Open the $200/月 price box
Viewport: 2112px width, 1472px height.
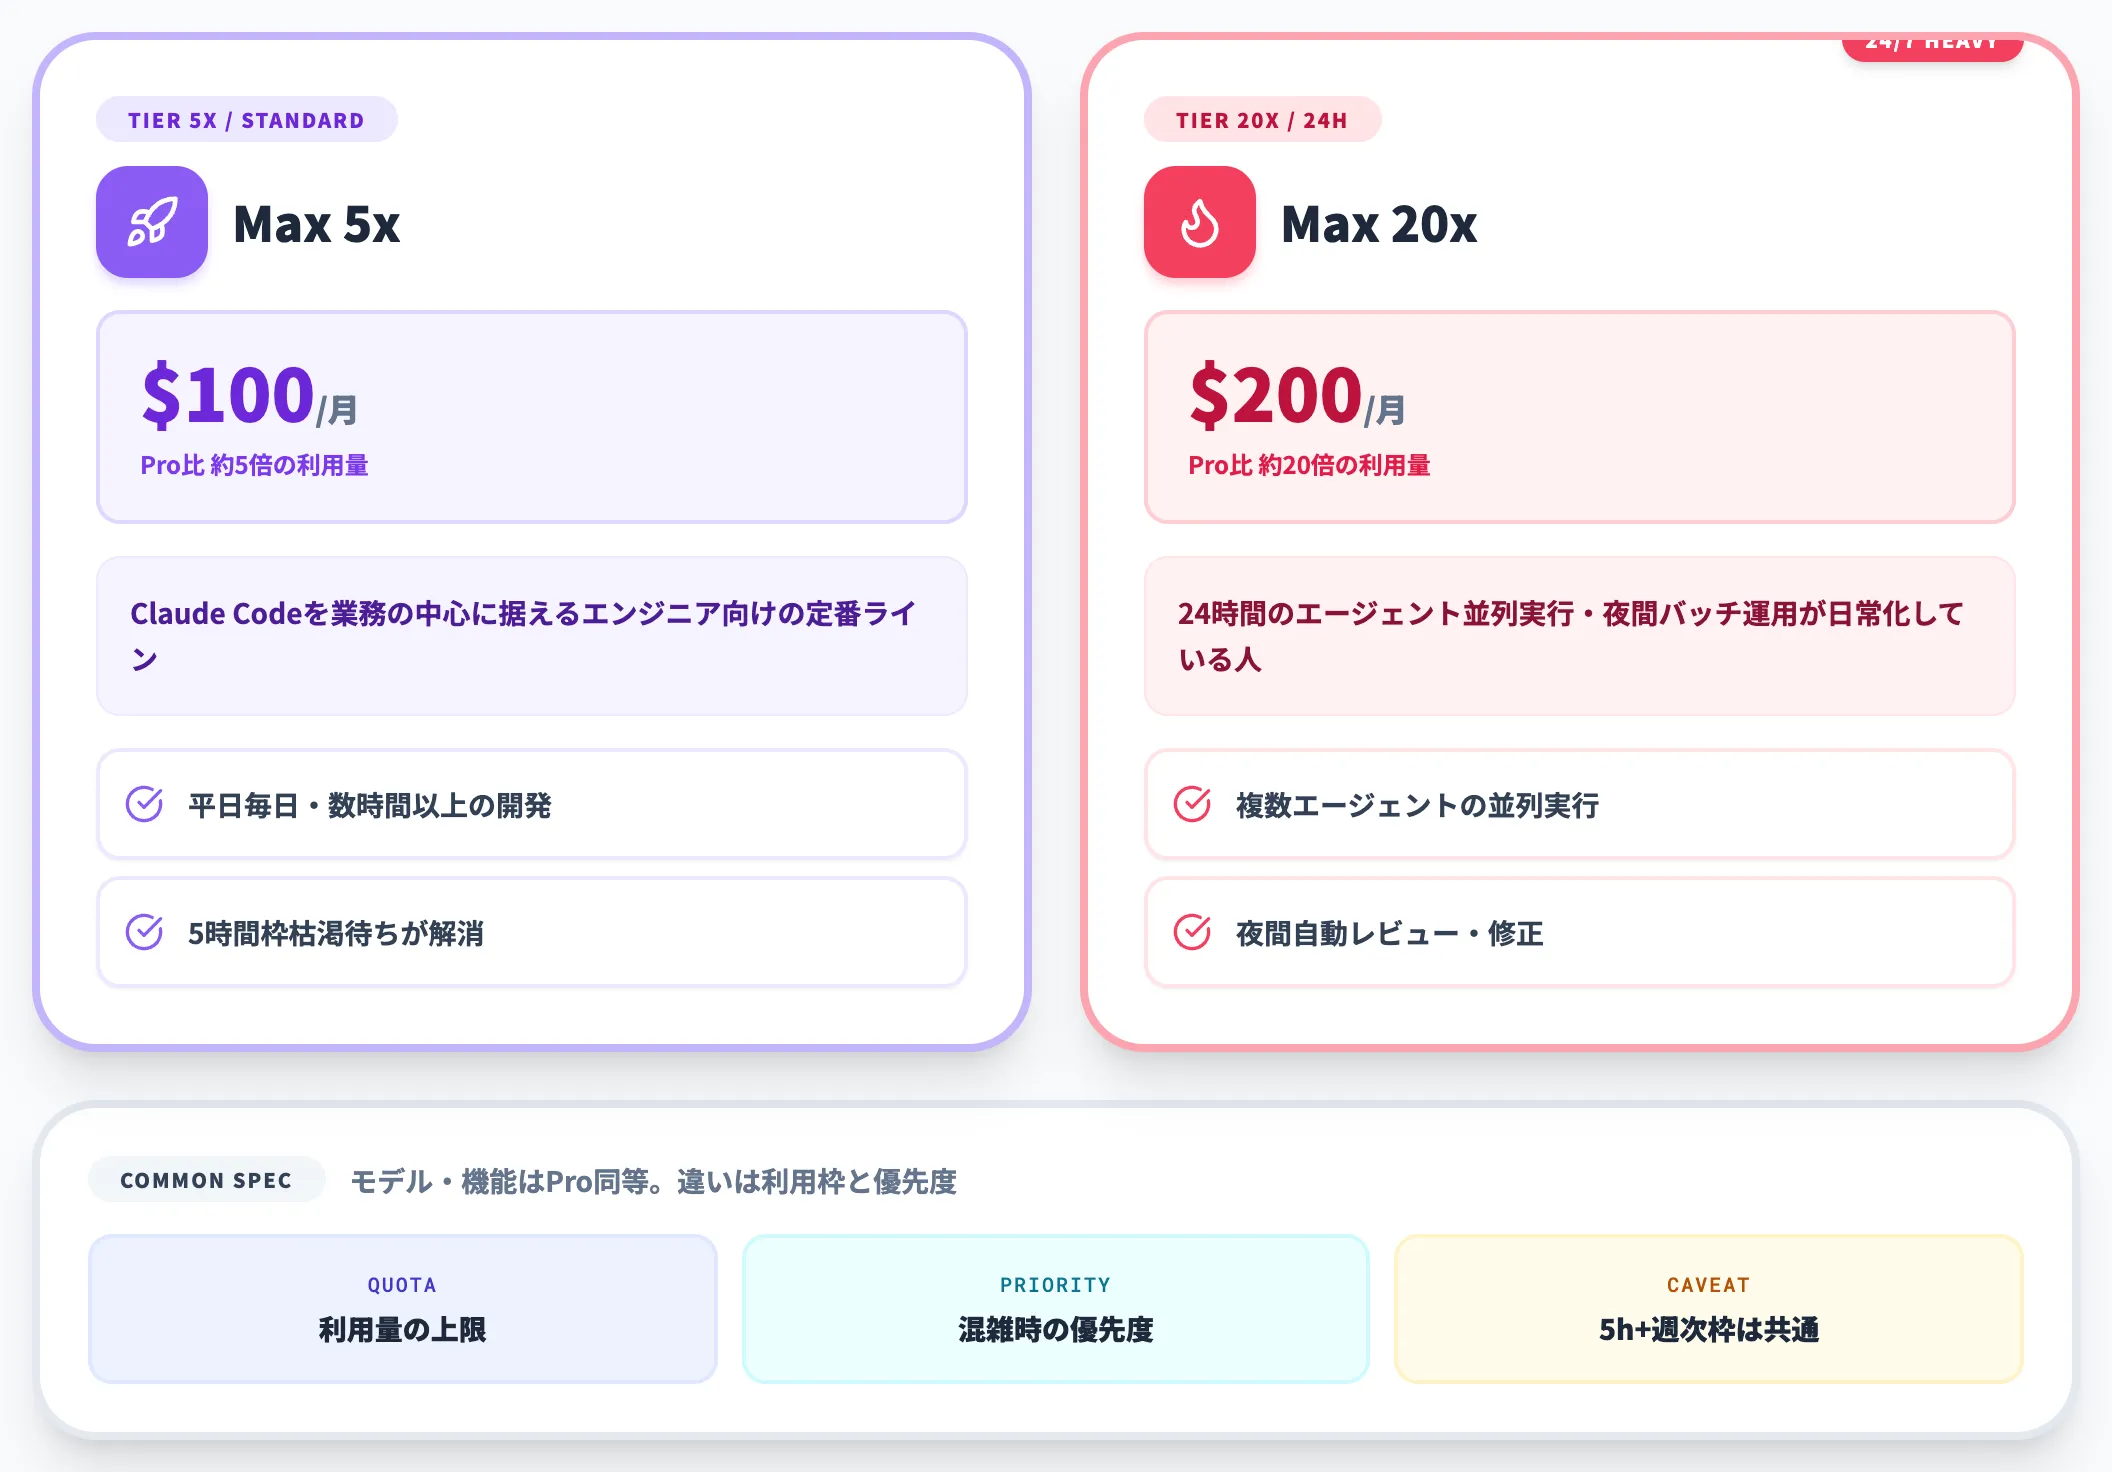click(x=1580, y=417)
